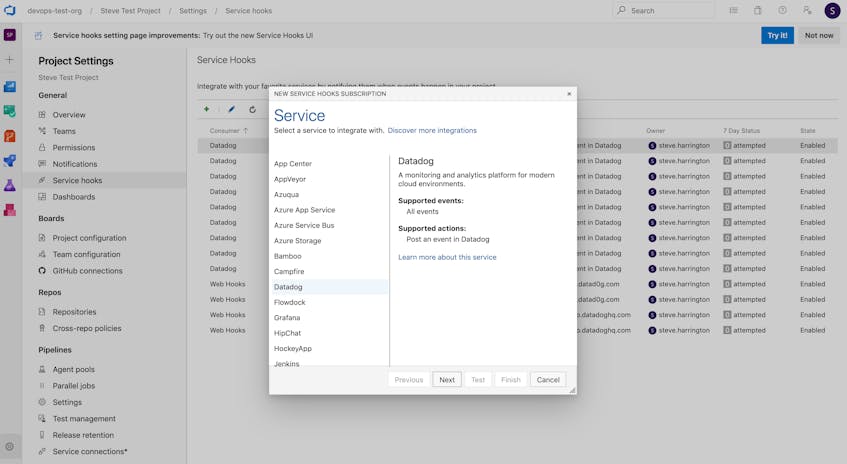Select Jenkins in the service list

pos(286,364)
